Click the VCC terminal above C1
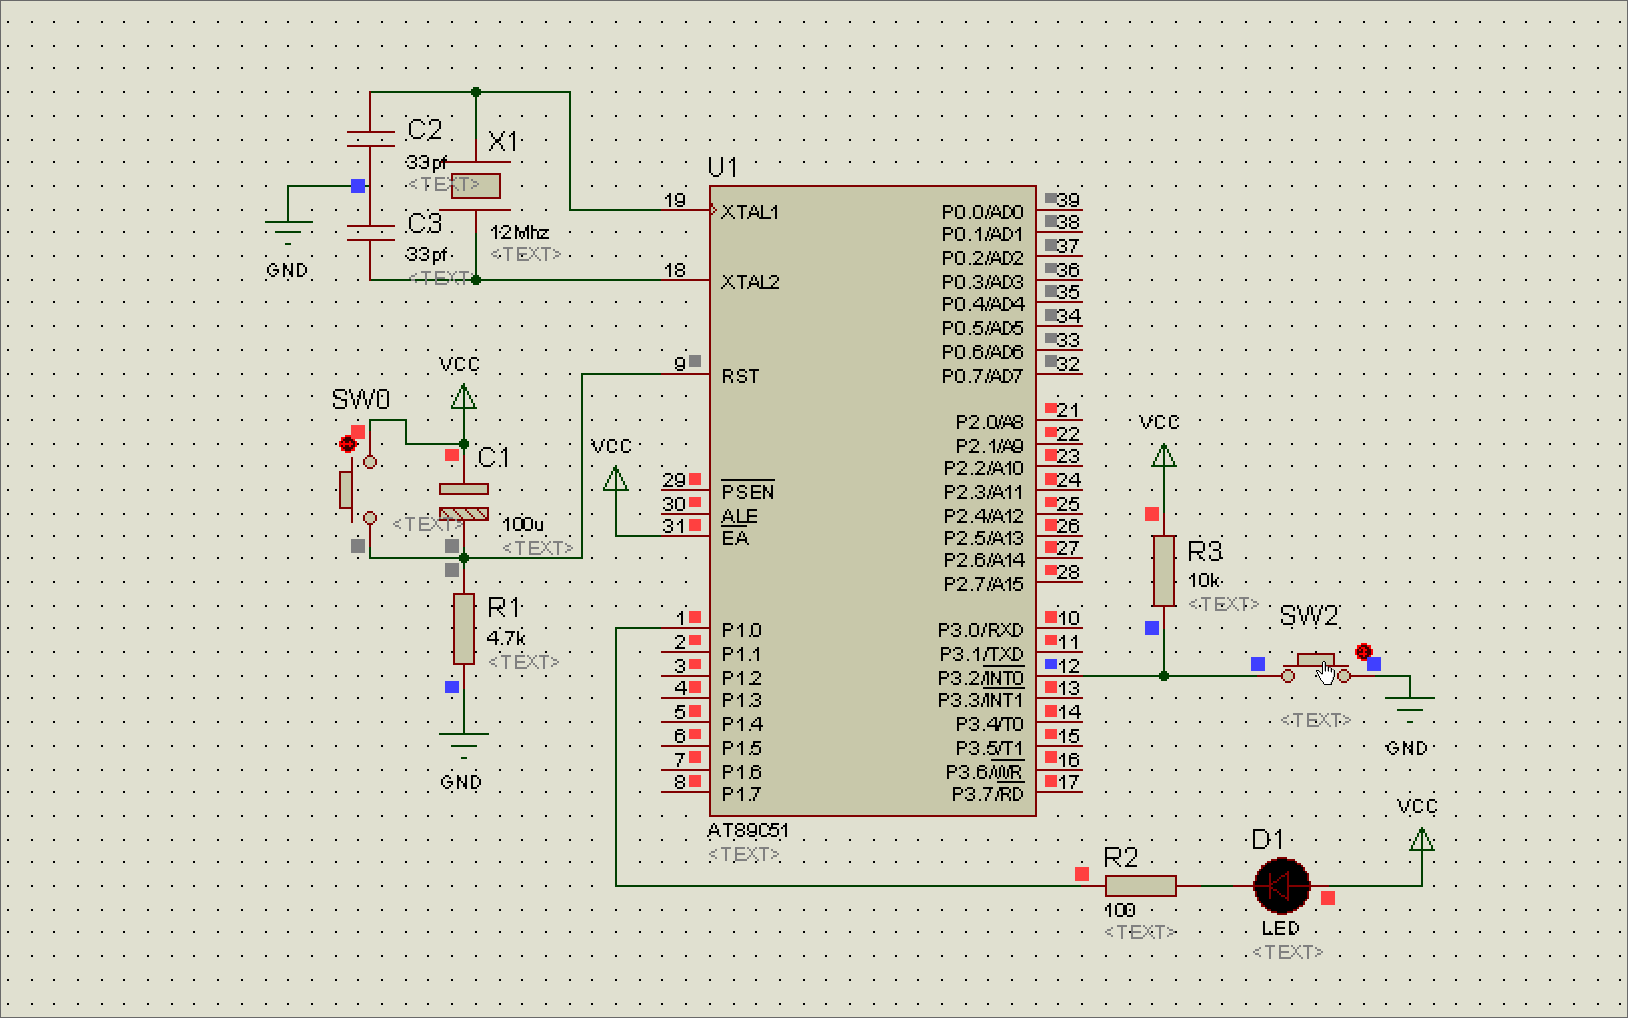The image size is (1628, 1018). [x=463, y=397]
